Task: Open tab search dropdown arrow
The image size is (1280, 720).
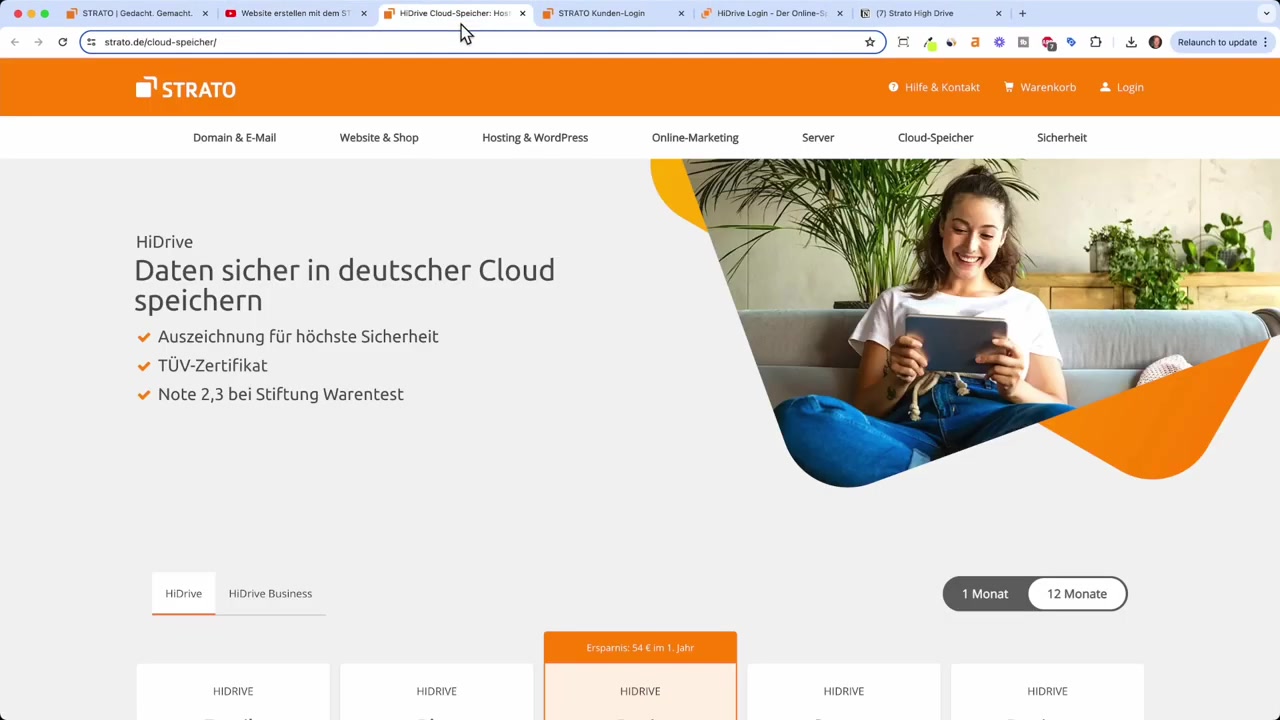Action: click(1266, 13)
